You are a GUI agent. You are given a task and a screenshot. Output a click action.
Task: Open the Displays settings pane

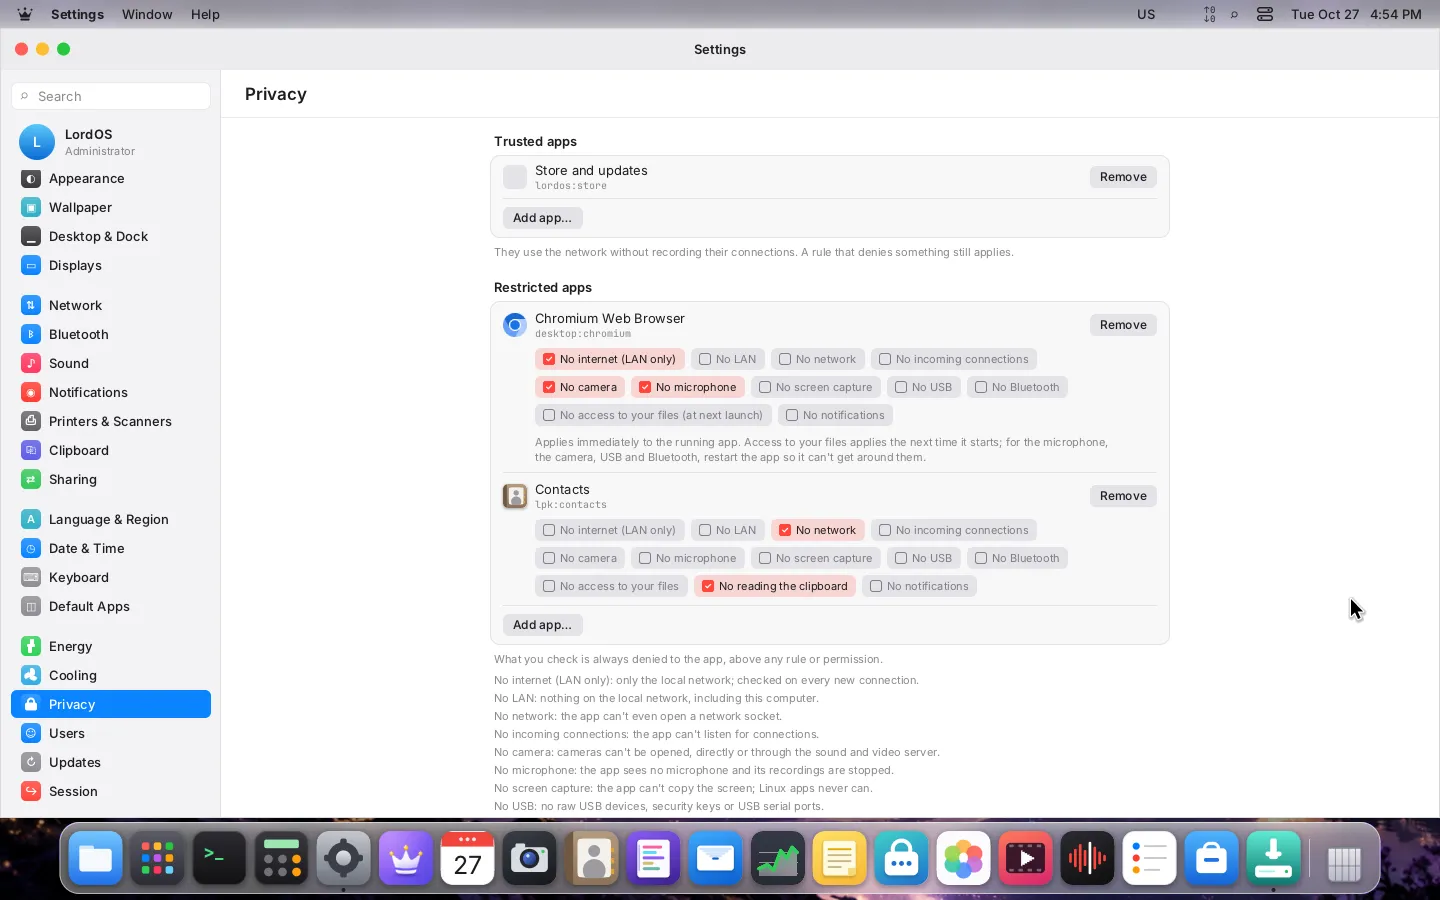(111, 265)
